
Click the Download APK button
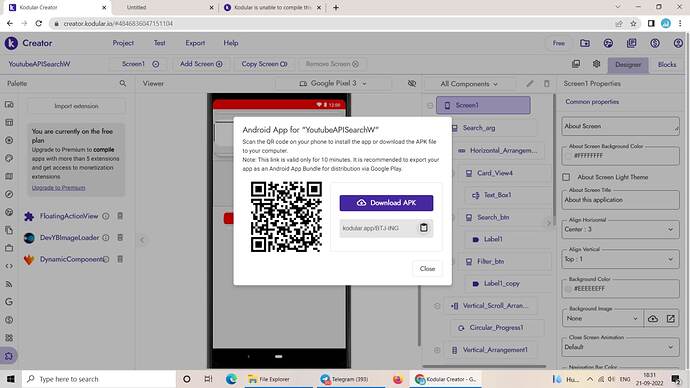tap(386, 203)
